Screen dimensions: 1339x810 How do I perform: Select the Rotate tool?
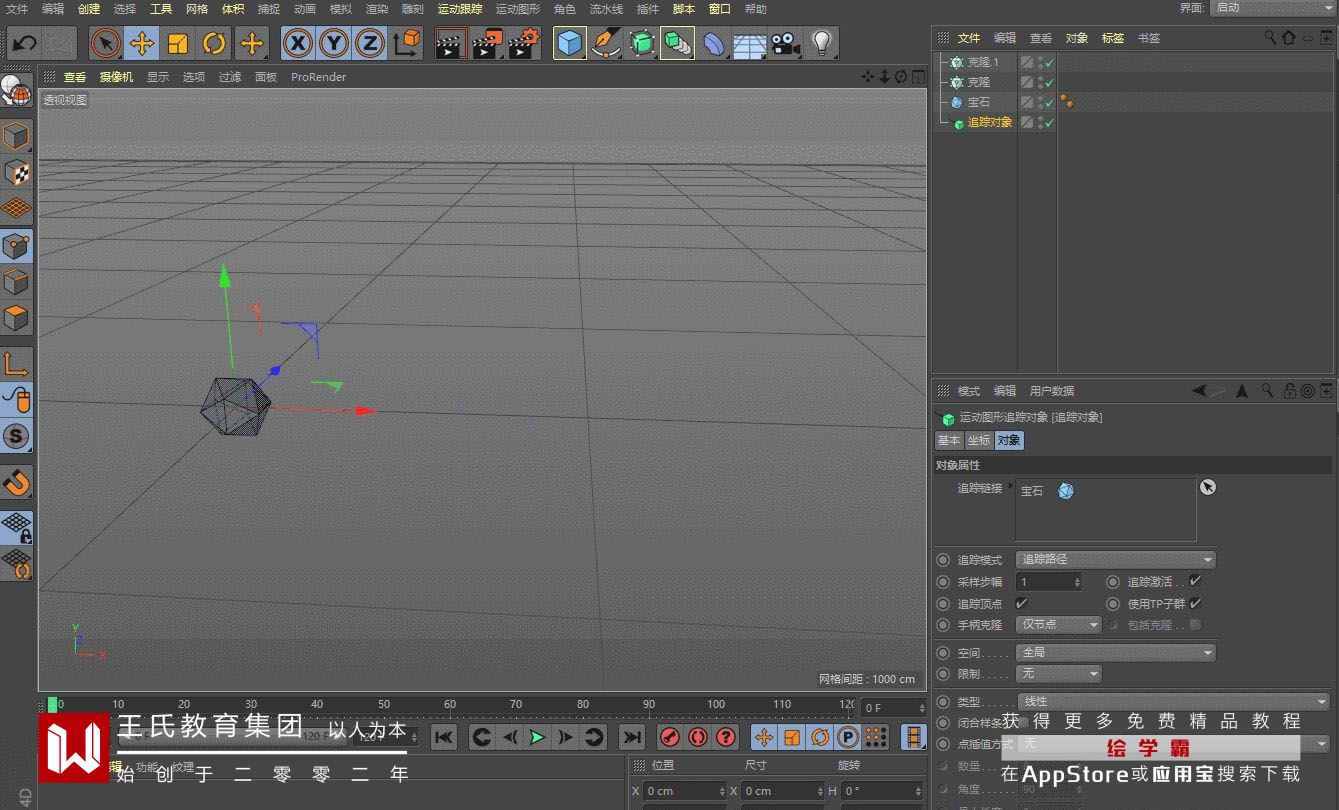(x=214, y=44)
